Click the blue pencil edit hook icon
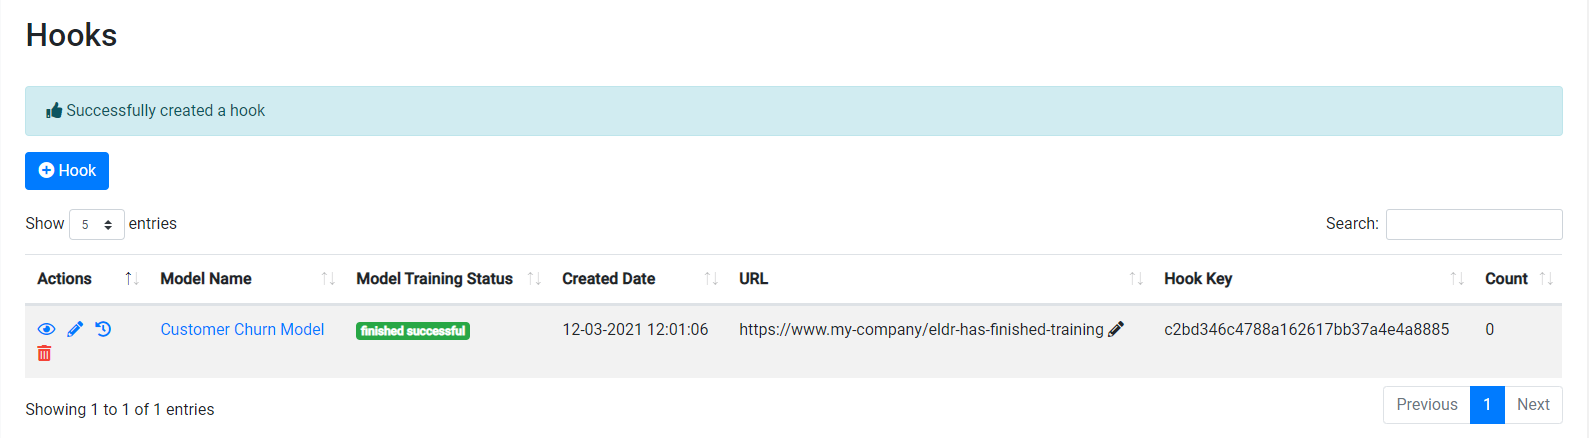The image size is (1589, 438). [x=75, y=329]
